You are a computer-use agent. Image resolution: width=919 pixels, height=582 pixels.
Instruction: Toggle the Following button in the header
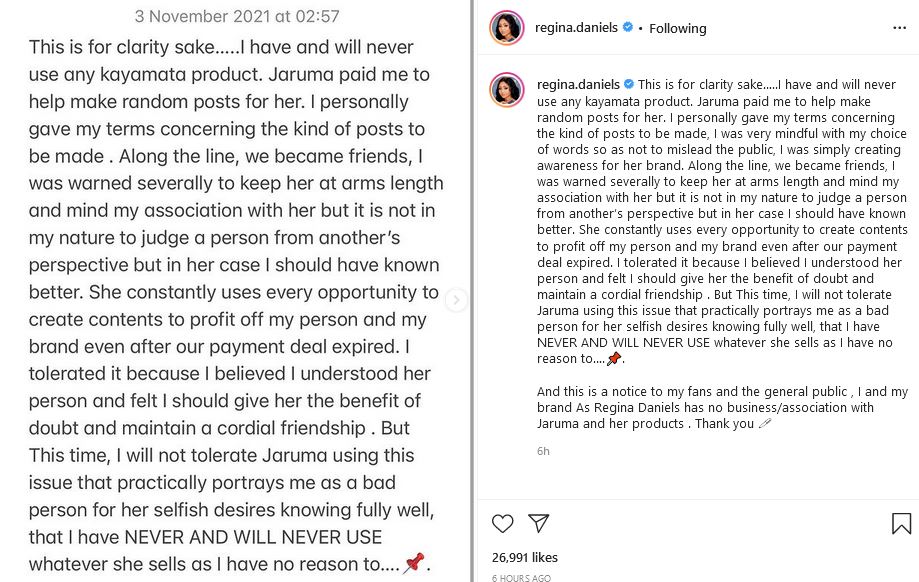(x=677, y=28)
